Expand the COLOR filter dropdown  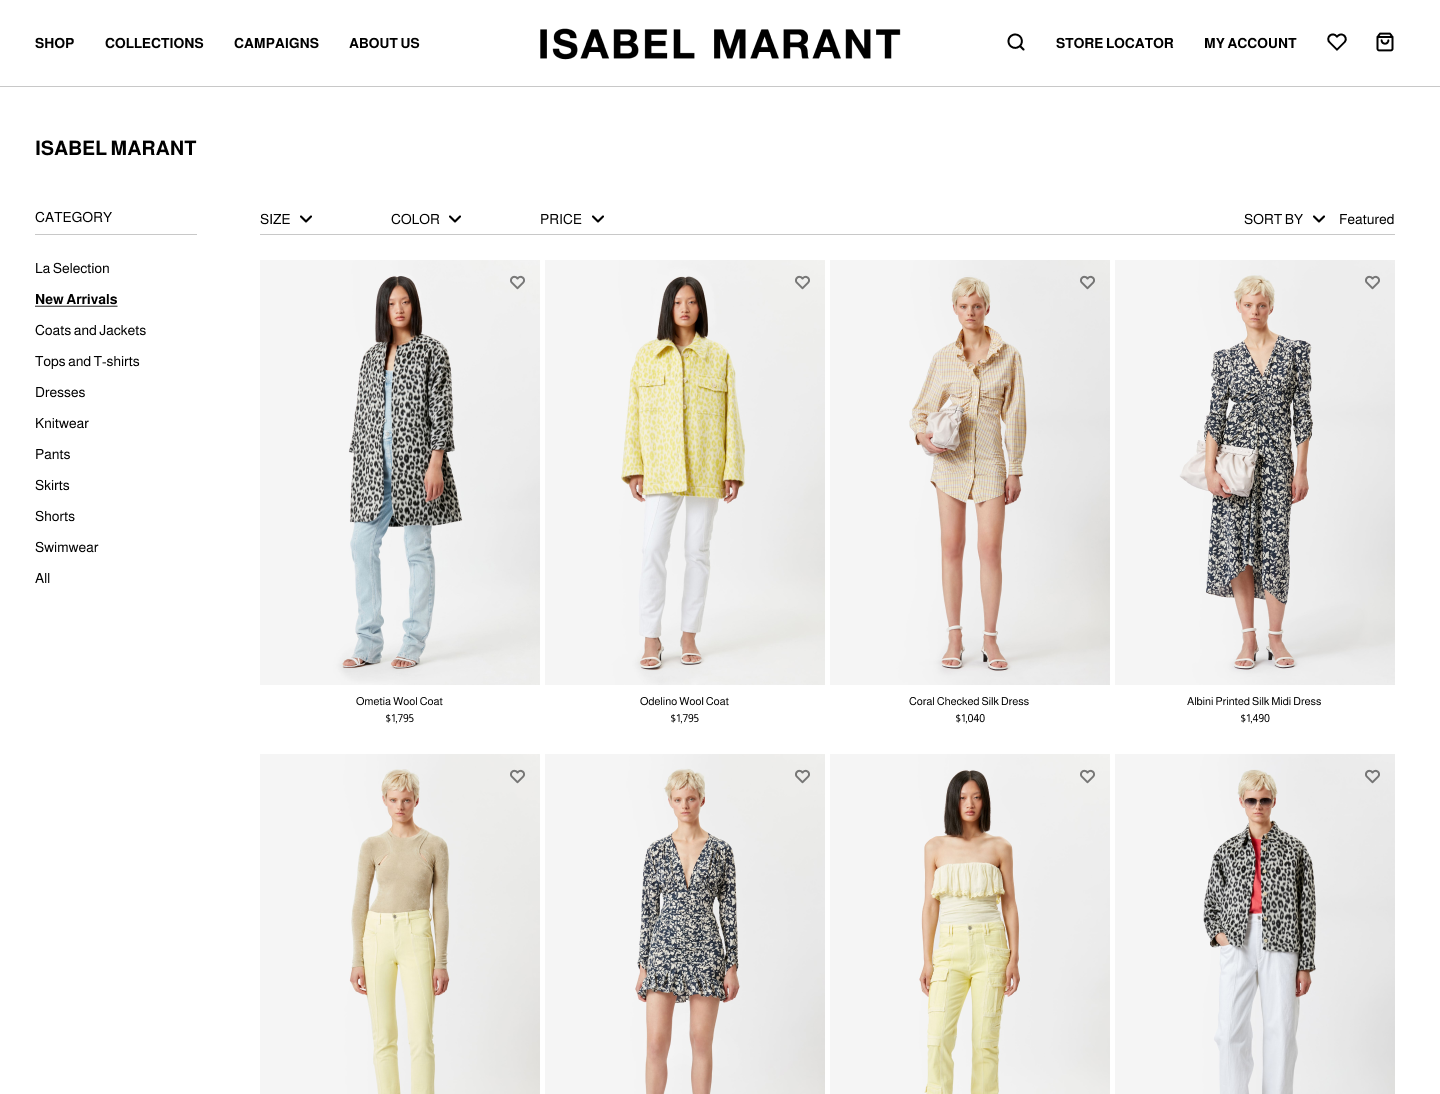[x=426, y=219]
